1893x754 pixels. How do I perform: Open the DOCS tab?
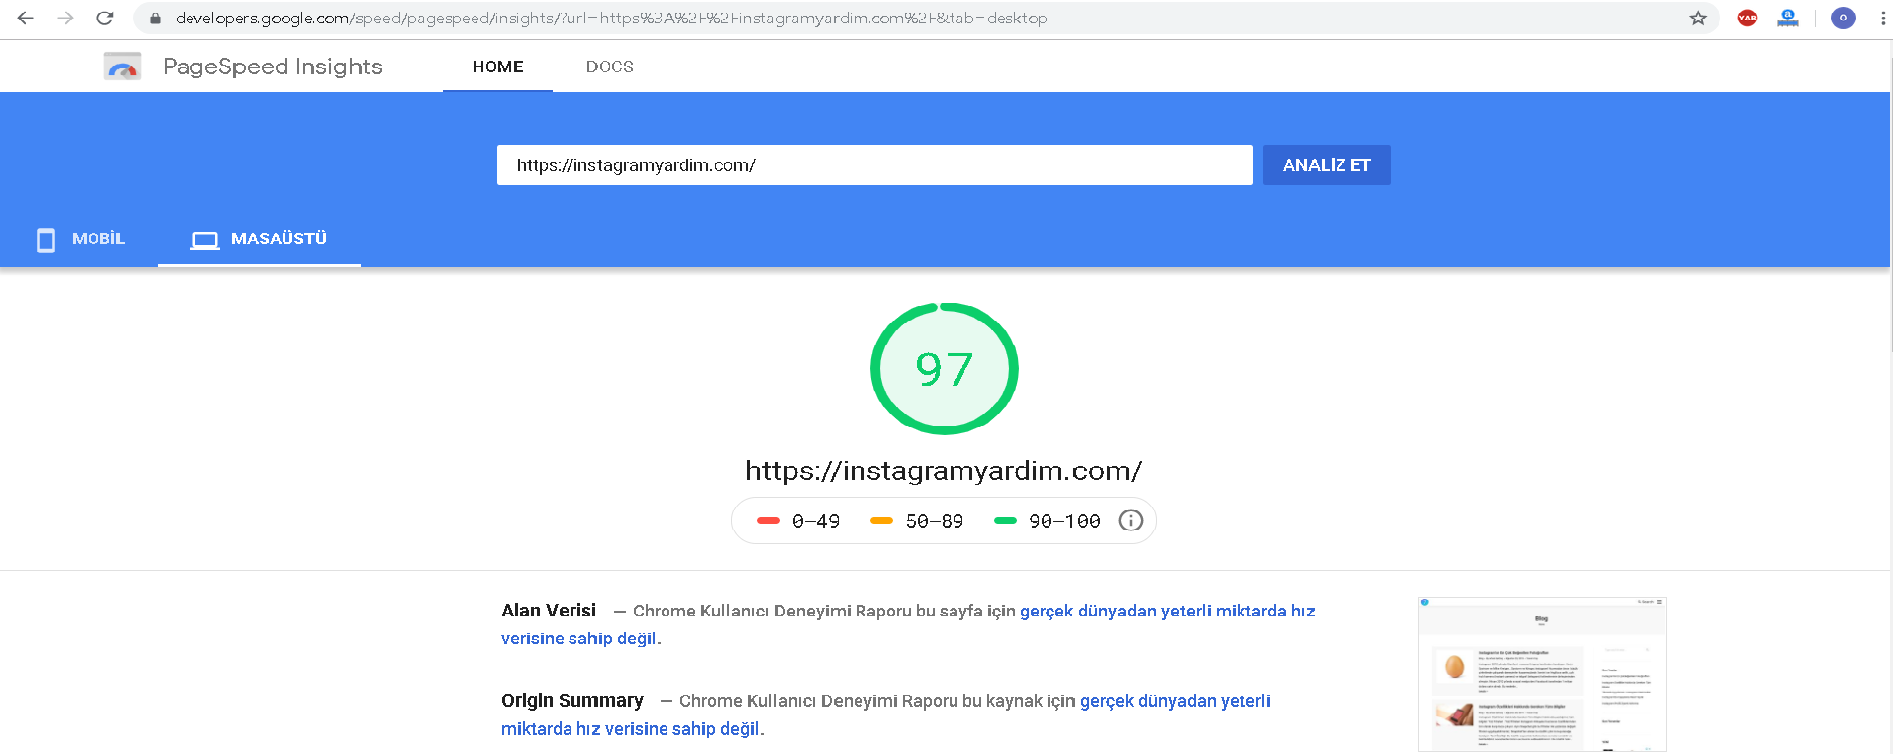pos(610,66)
